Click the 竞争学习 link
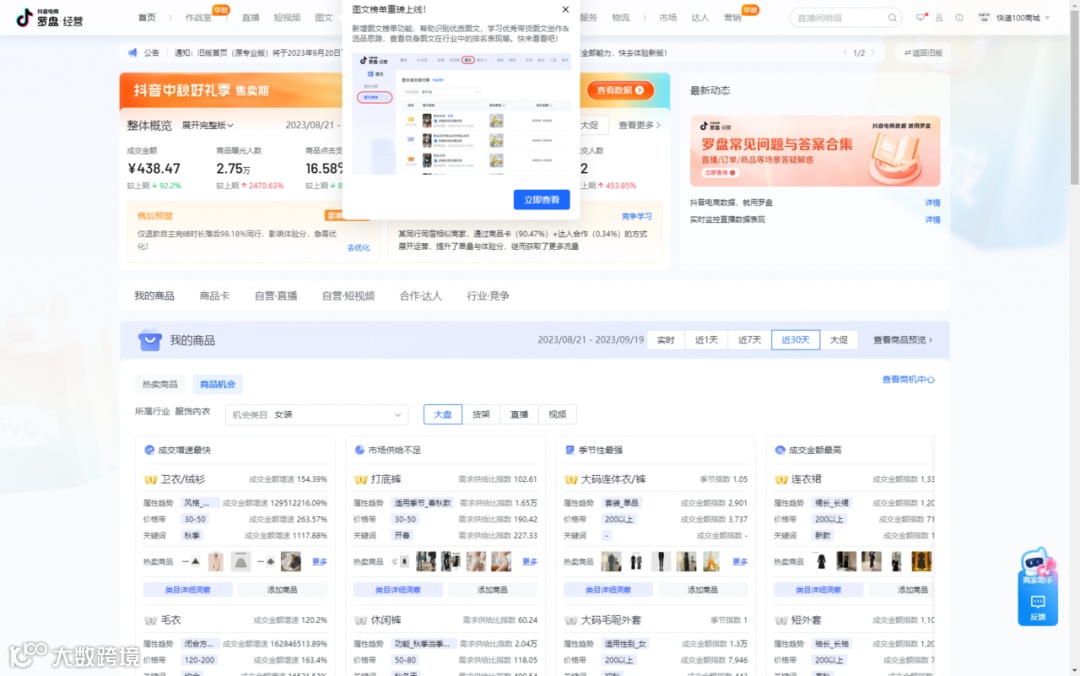The image size is (1080, 676). (x=636, y=216)
